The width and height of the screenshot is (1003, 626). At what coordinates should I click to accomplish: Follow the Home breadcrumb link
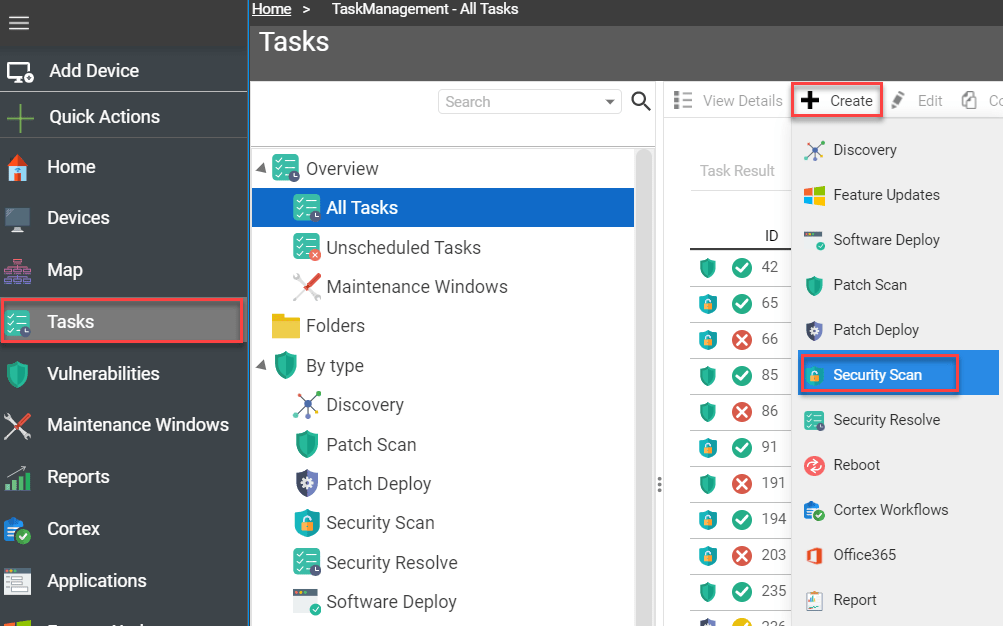point(271,9)
